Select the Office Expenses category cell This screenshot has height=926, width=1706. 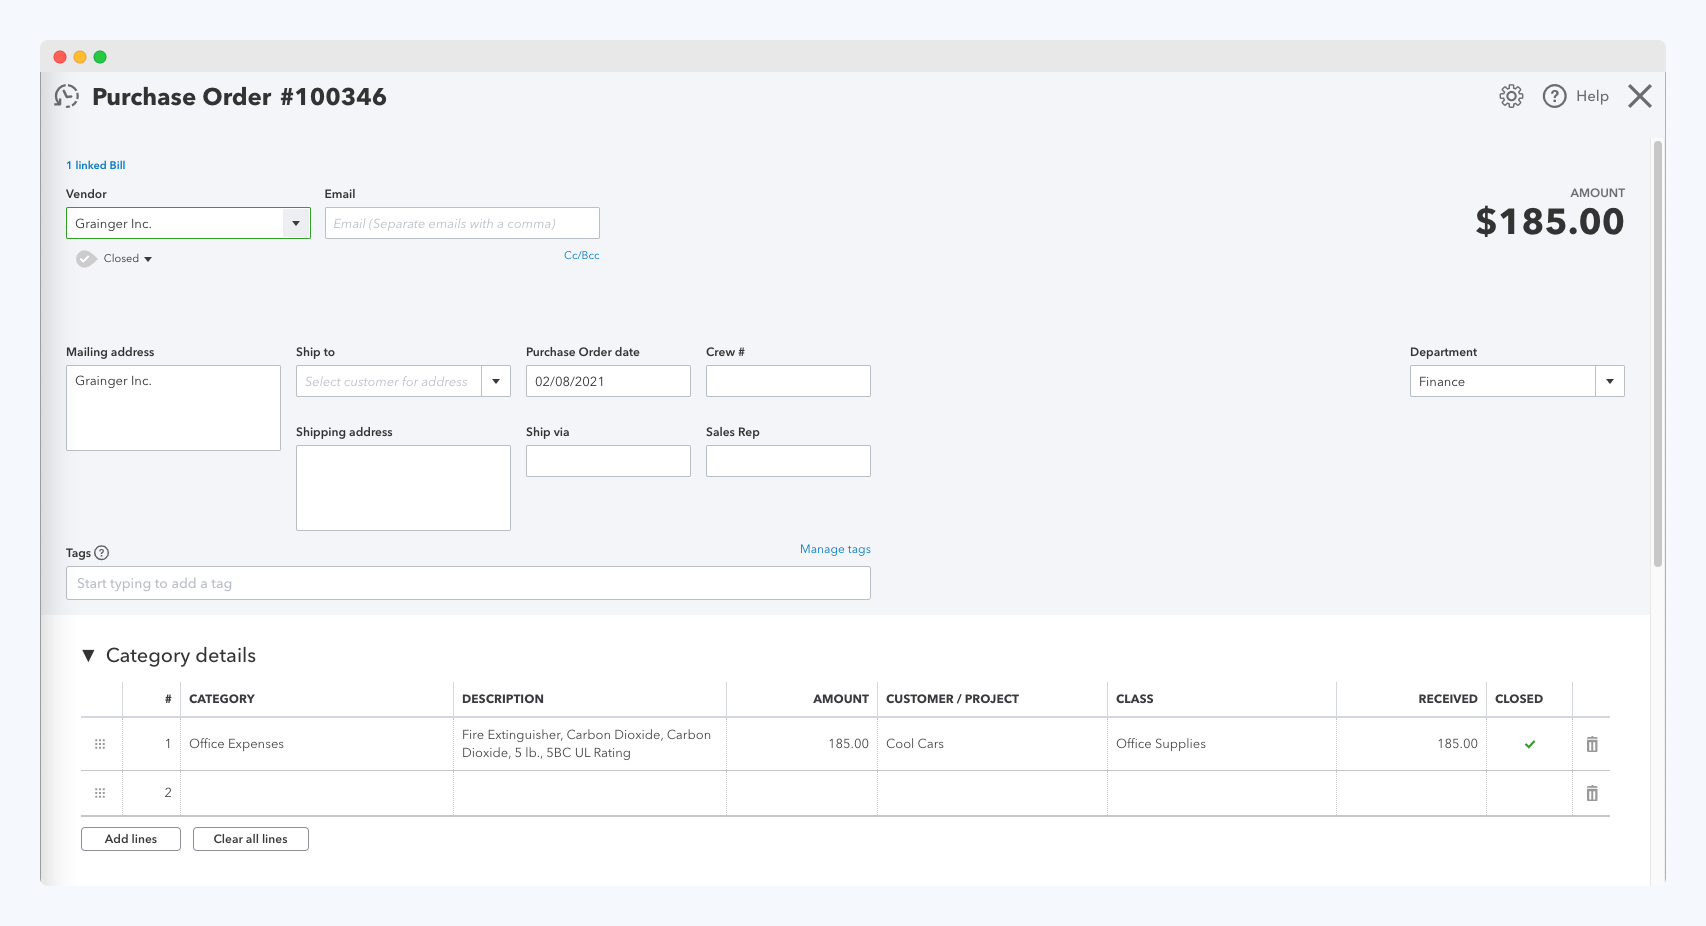317,744
